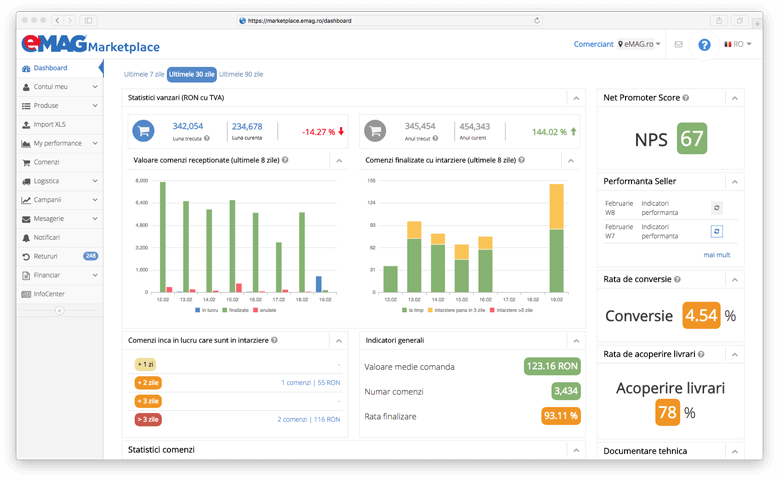Expand the Financiar chevron
This screenshot has width=780, height=480.
95,275
